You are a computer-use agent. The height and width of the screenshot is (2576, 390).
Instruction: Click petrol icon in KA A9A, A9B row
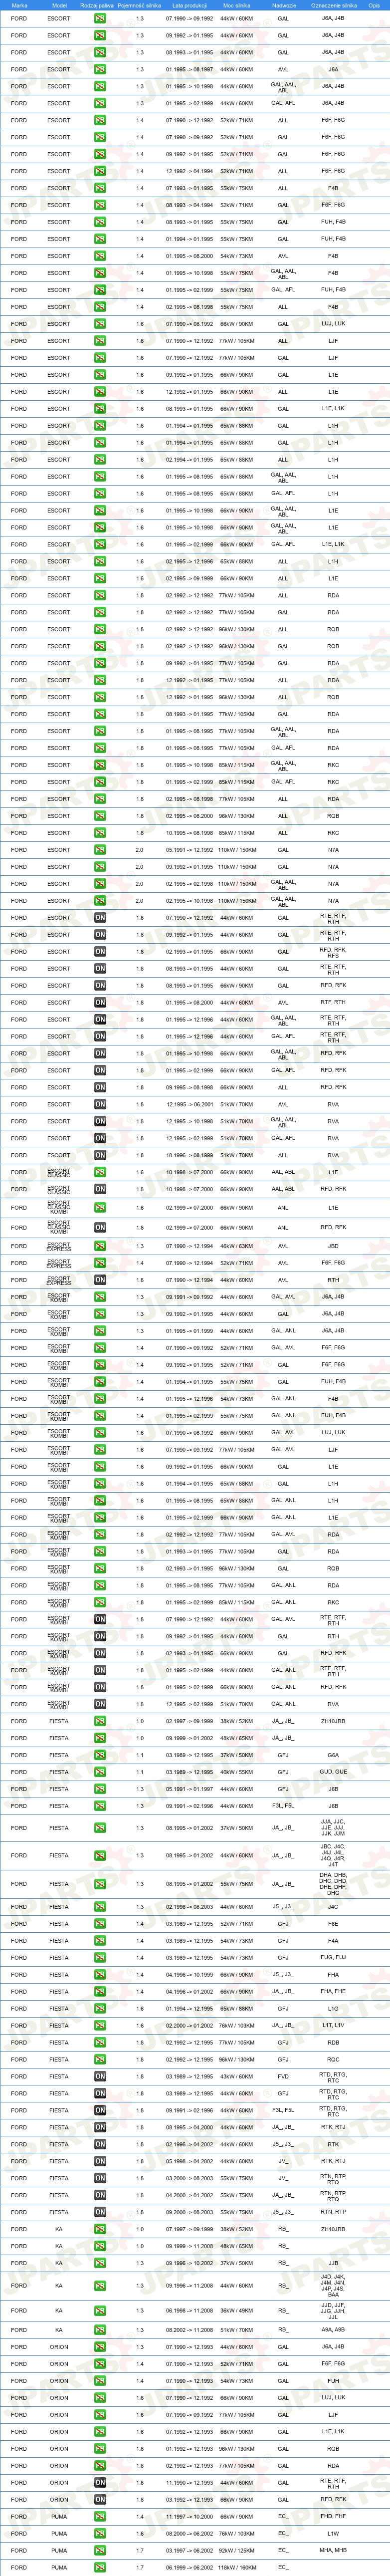tap(100, 2330)
